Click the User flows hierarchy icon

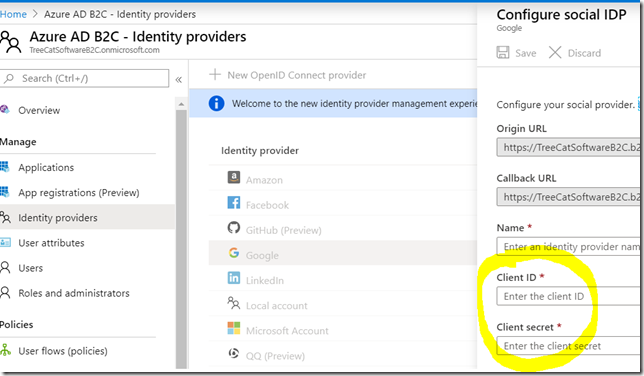[5, 350]
